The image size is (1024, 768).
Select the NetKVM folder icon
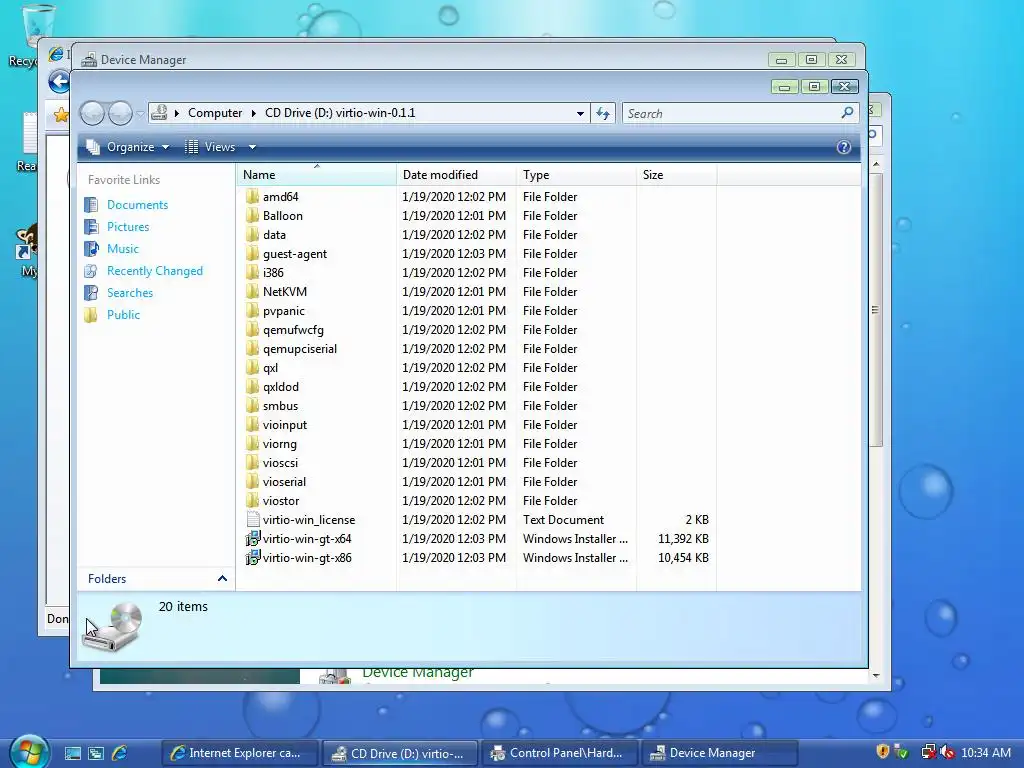pyautogui.click(x=252, y=291)
